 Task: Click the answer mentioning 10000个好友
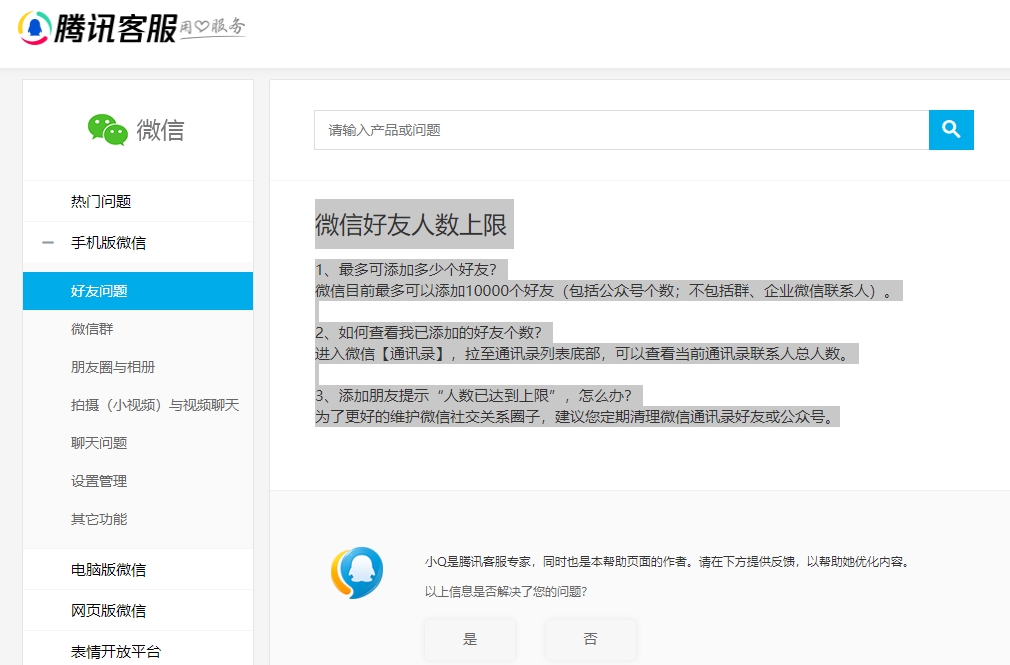pos(604,291)
